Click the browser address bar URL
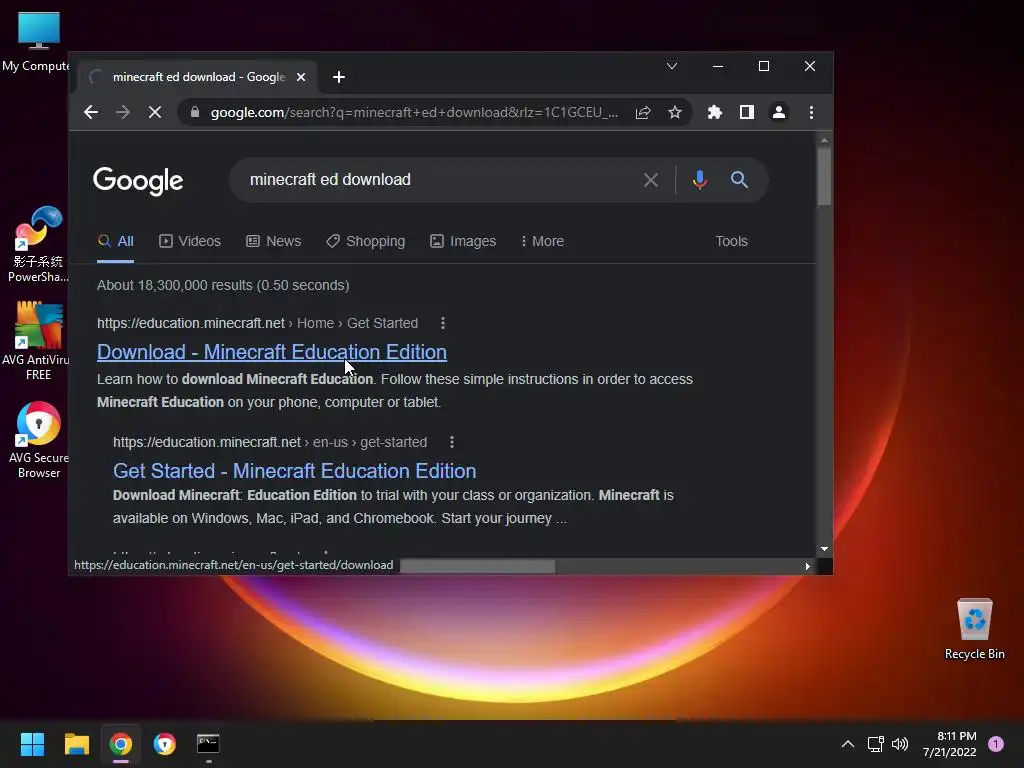1024x768 pixels. pos(414,112)
